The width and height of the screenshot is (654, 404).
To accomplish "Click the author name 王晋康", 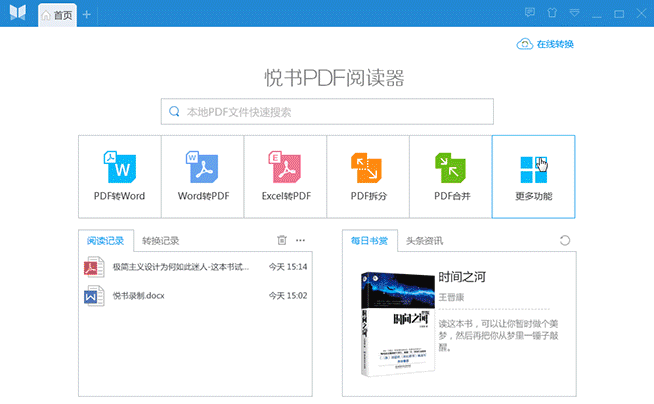I will point(451,297).
